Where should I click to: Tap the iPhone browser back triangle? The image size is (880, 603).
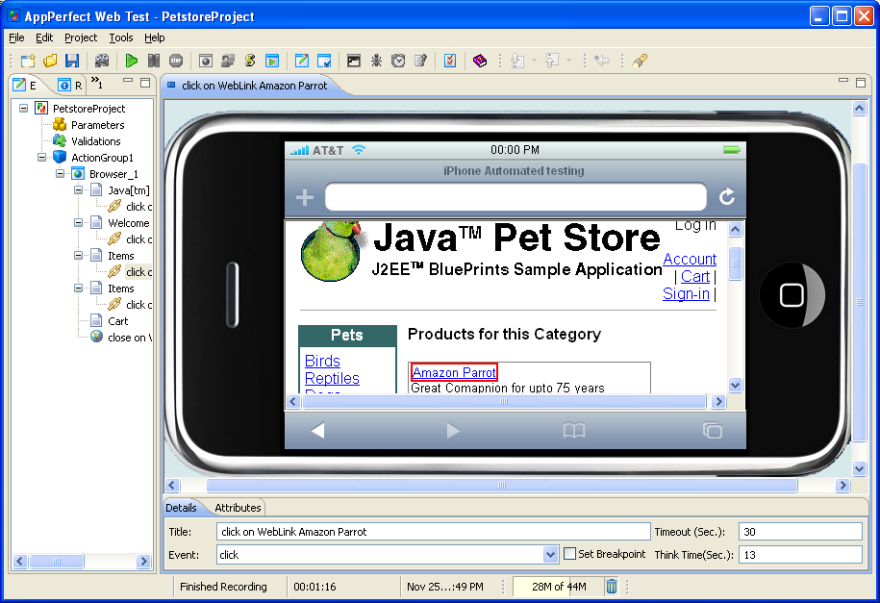[318, 431]
